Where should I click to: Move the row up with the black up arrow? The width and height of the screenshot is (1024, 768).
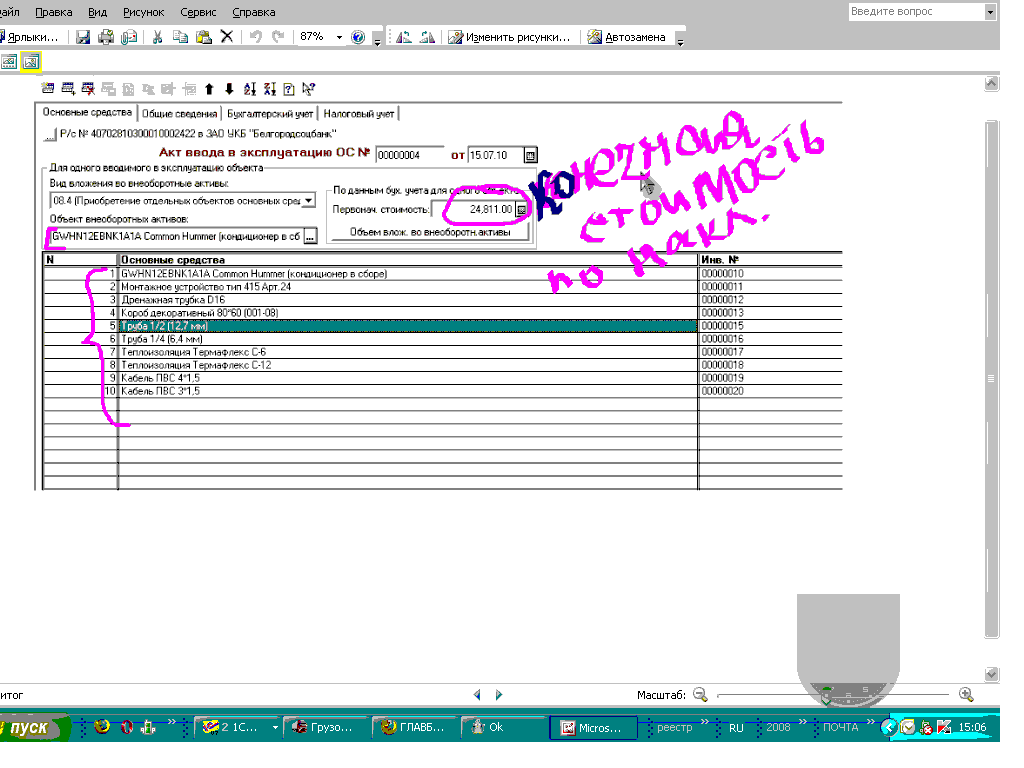tap(209, 89)
